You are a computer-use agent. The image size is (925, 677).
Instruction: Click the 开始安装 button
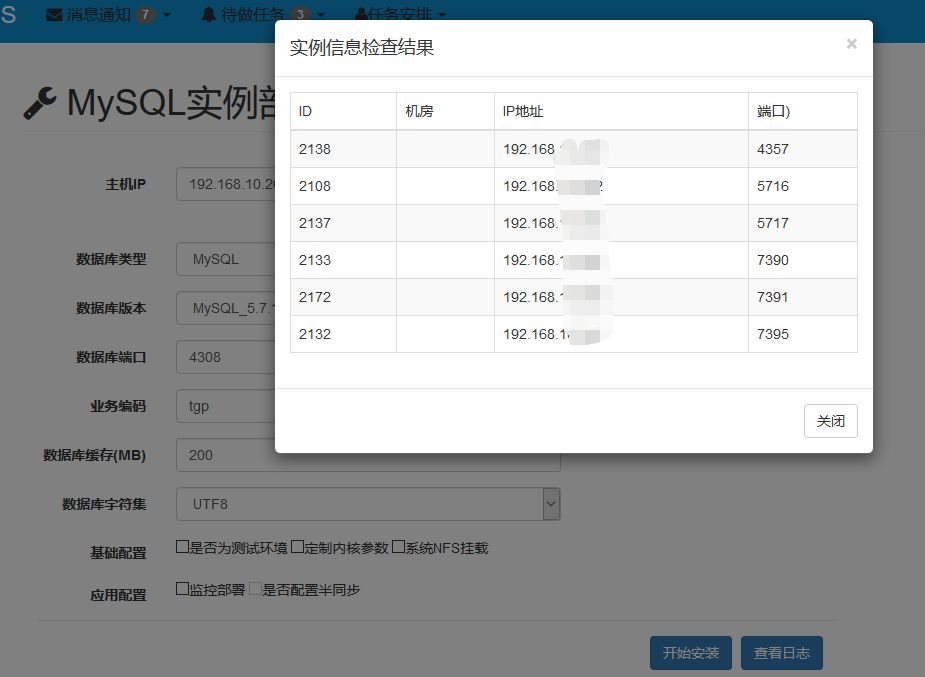click(691, 653)
